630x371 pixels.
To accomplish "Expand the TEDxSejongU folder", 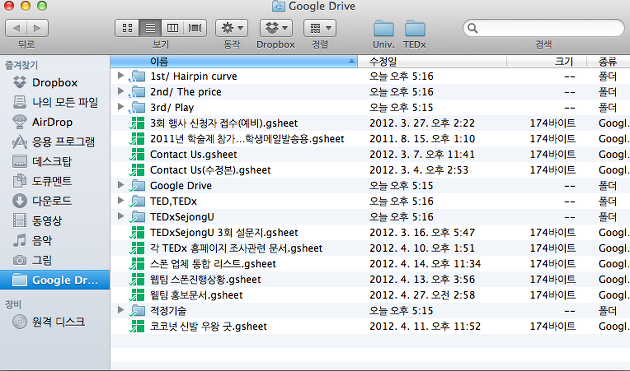I will click(120, 216).
